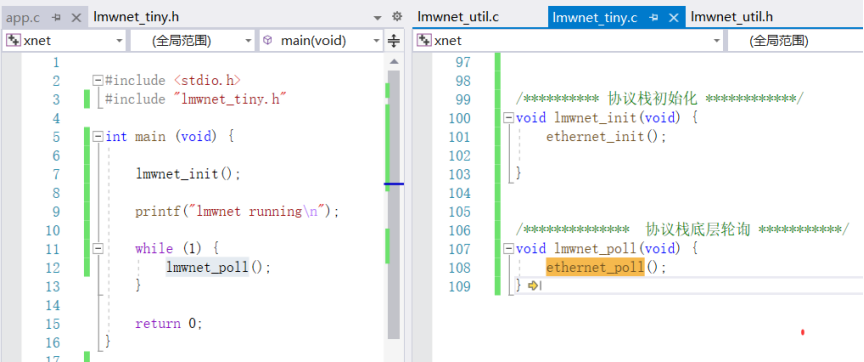Open the main(void) member dropdown
The image size is (864, 362).
point(321,41)
